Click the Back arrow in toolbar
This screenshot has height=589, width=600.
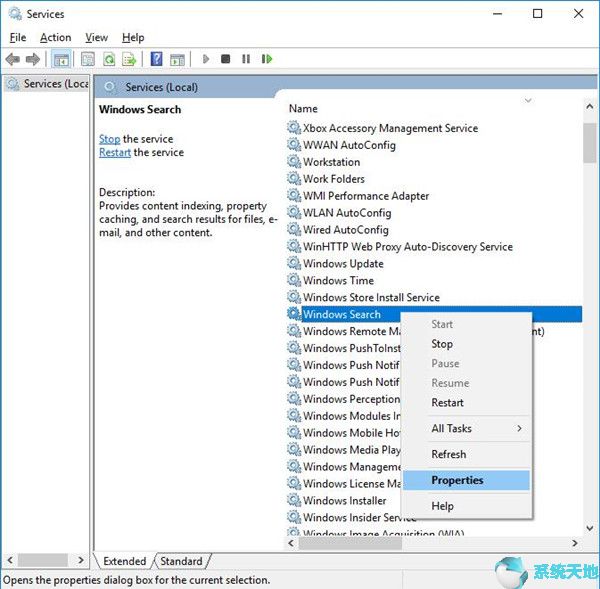[x=13, y=59]
